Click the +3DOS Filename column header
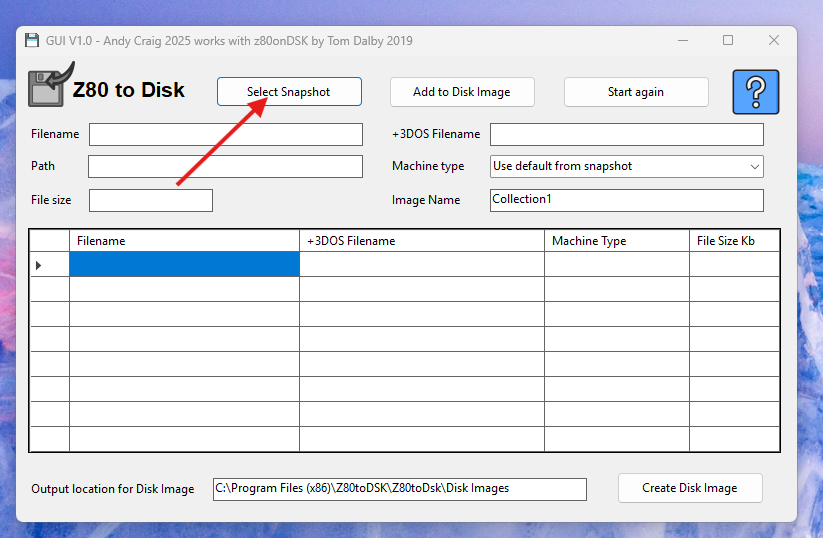823x538 pixels. 421,241
